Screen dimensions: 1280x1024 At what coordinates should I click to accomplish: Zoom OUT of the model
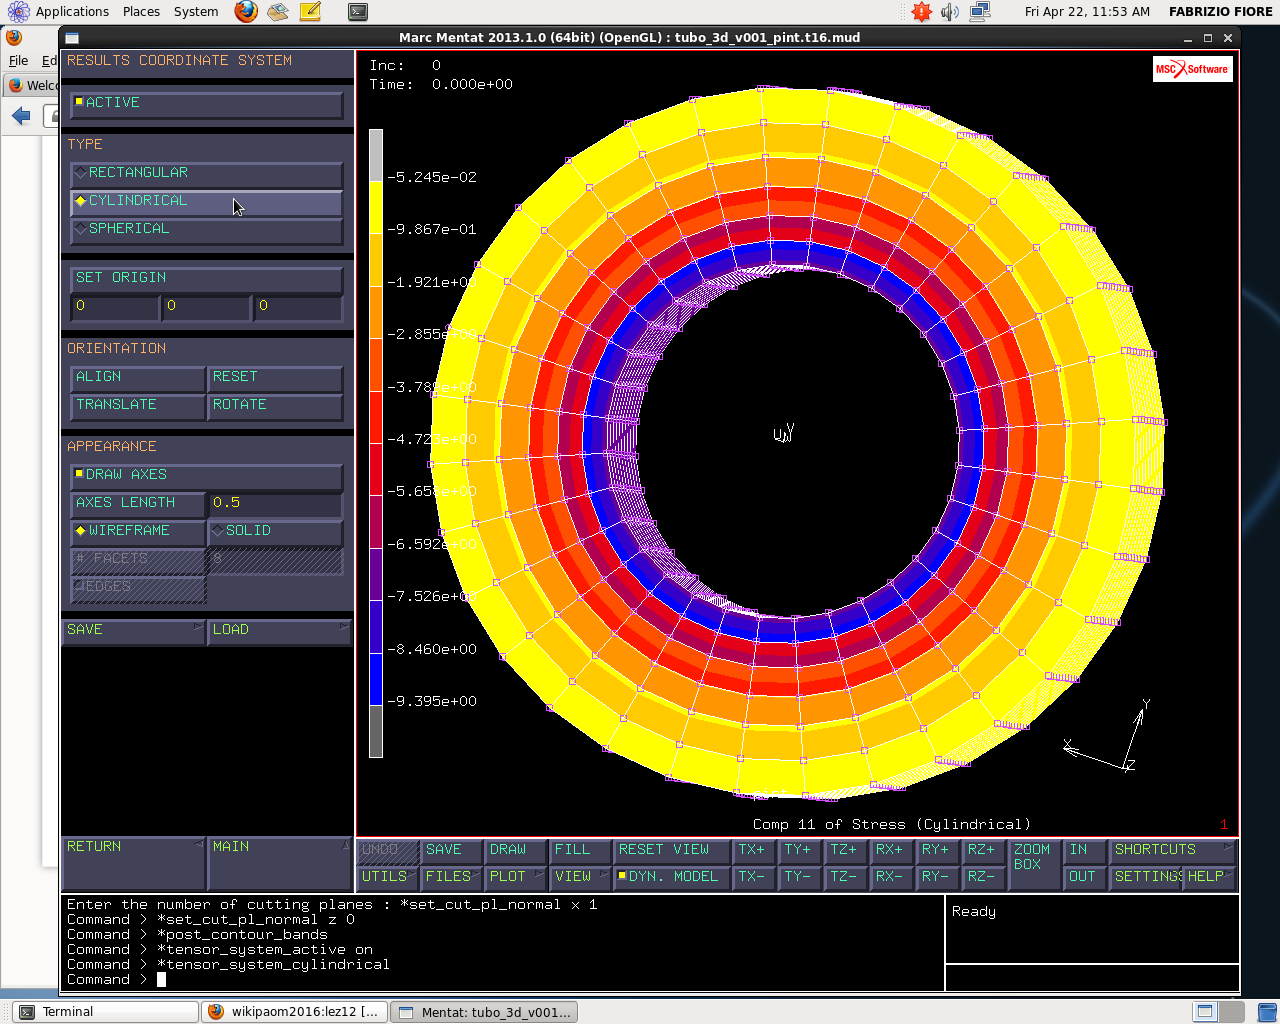click(1084, 877)
